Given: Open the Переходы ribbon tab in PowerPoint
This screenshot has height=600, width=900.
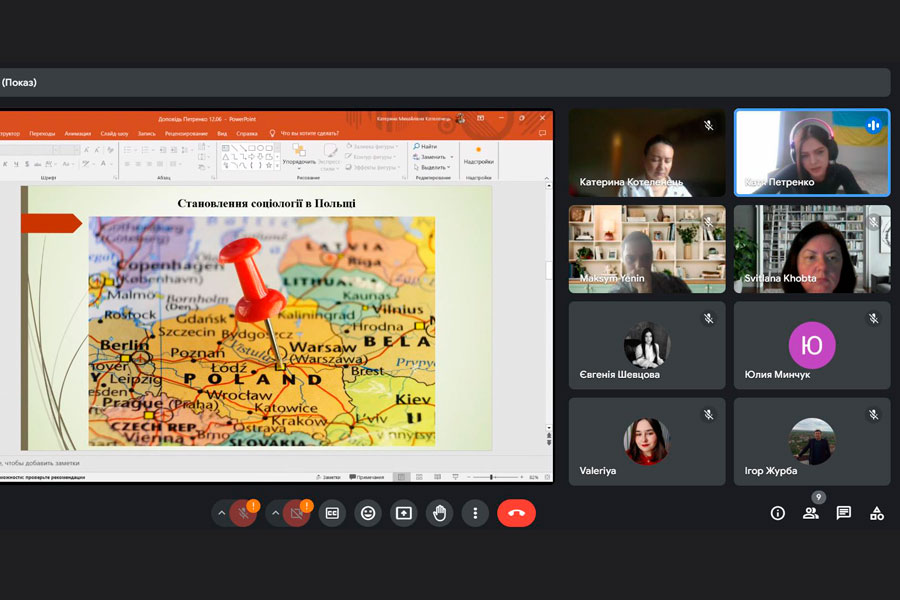Looking at the screenshot, I should point(42,133).
